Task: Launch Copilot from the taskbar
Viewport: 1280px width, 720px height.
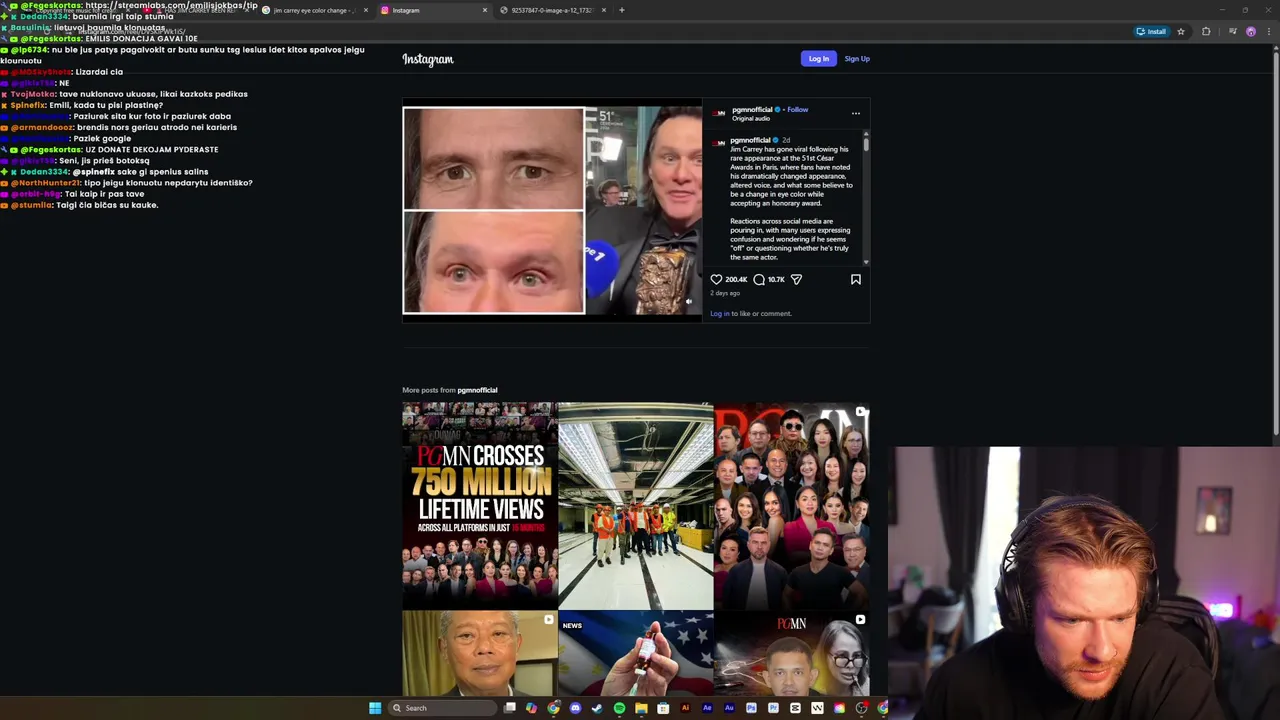Action: [531, 708]
